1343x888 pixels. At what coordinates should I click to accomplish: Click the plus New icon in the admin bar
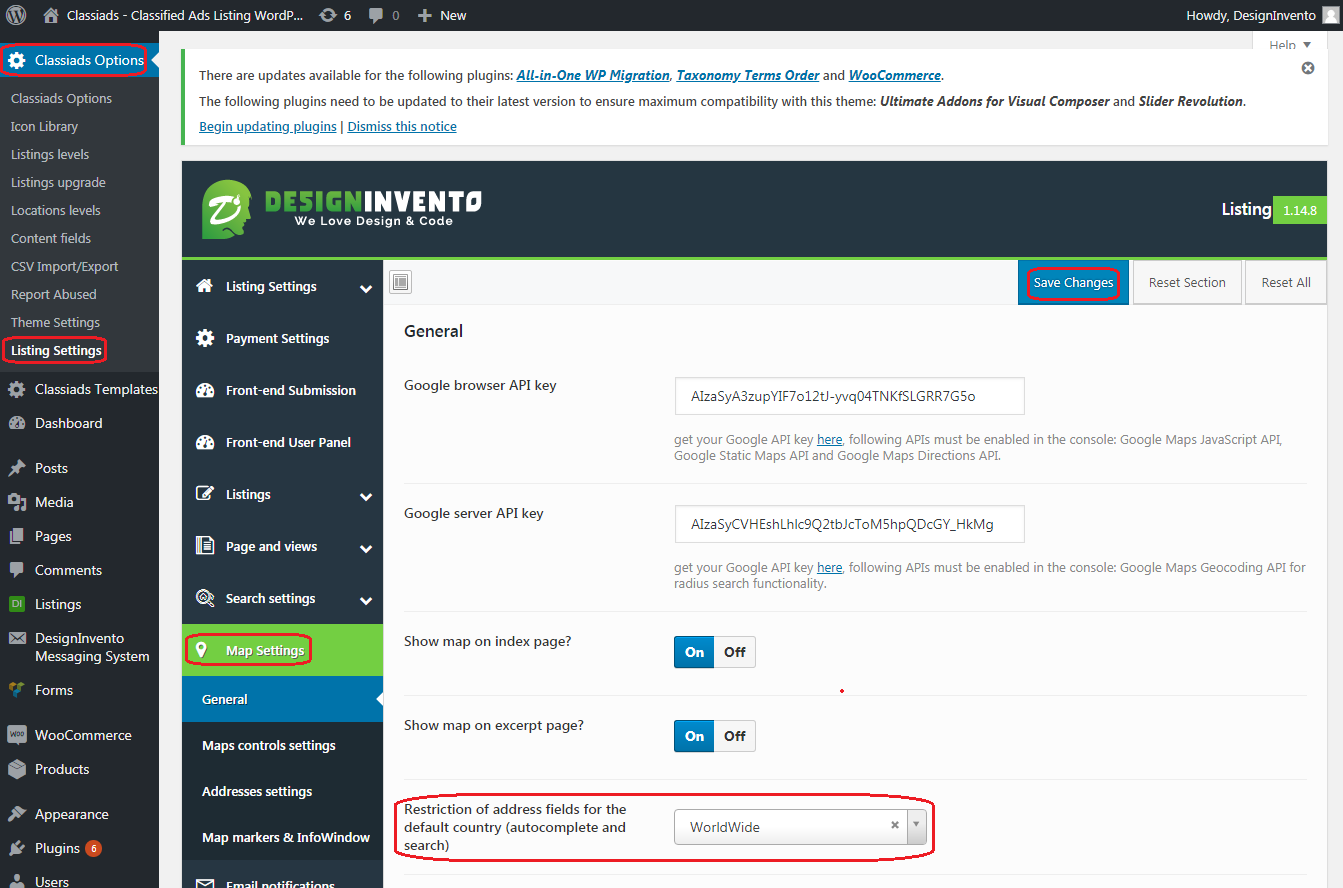pyautogui.click(x=425, y=15)
